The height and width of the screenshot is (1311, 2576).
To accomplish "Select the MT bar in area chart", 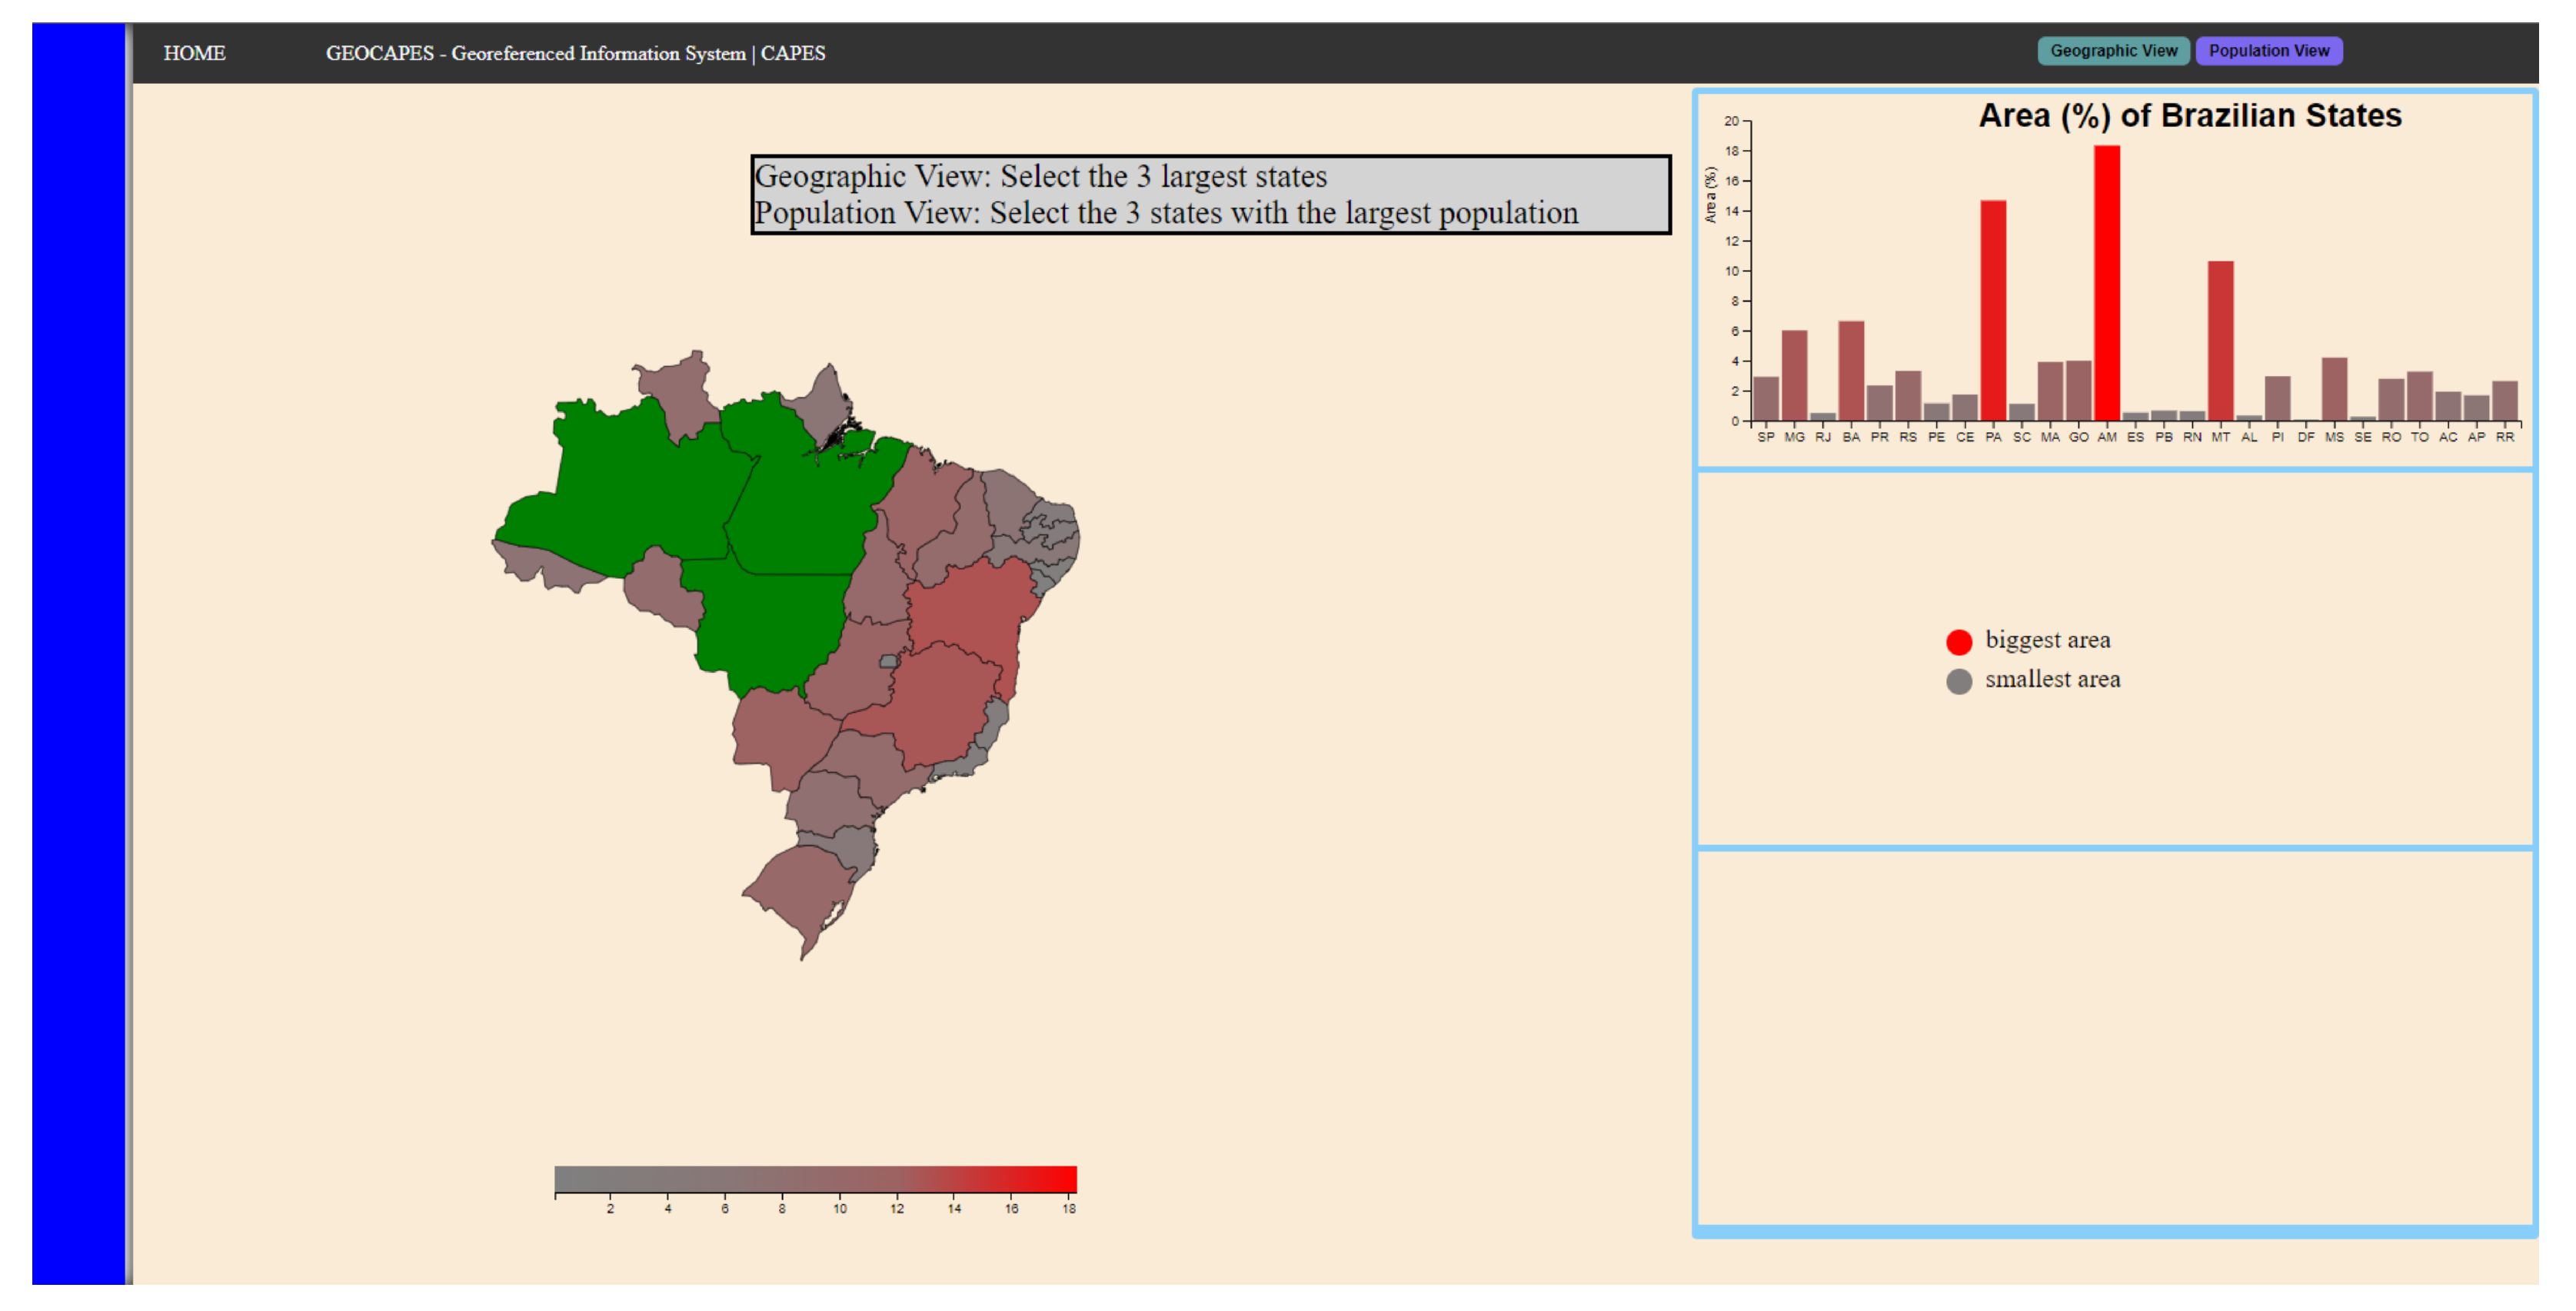I will (2220, 340).
